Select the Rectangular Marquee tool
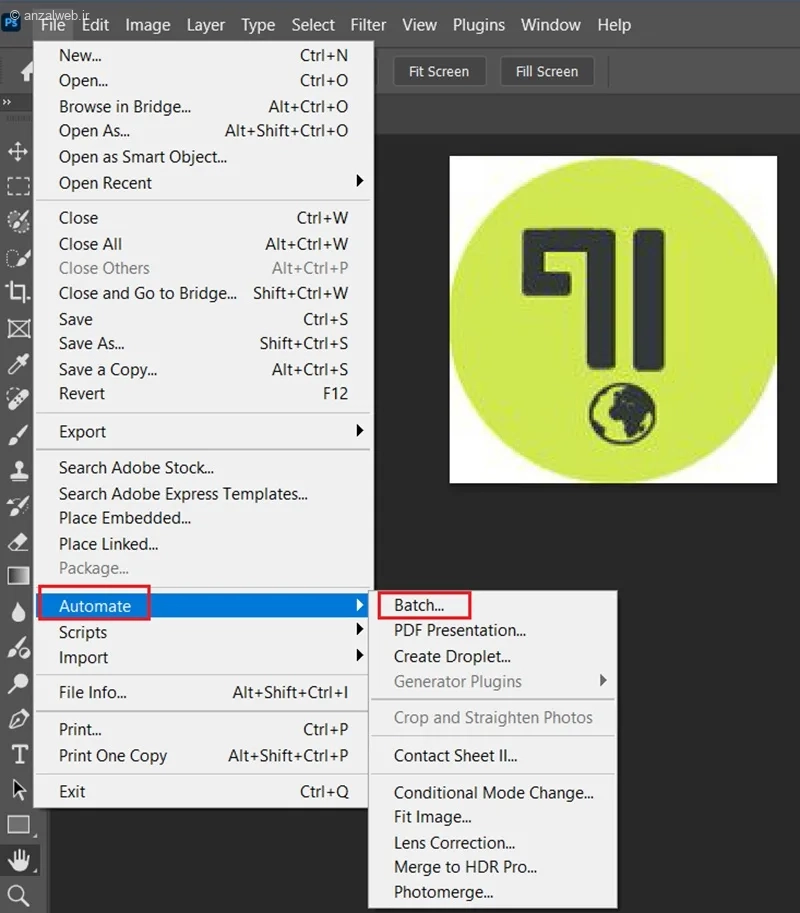 [18, 186]
